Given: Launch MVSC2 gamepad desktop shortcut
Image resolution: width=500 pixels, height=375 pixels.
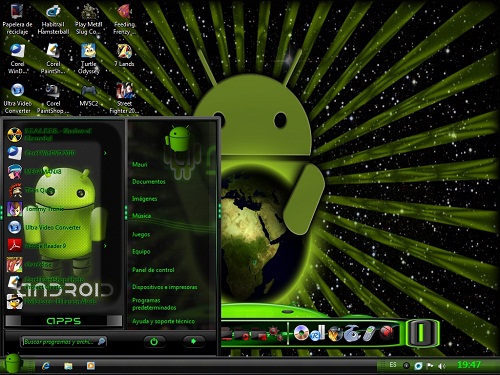Looking at the screenshot, I should pyautogui.click(x=89, y=96).
